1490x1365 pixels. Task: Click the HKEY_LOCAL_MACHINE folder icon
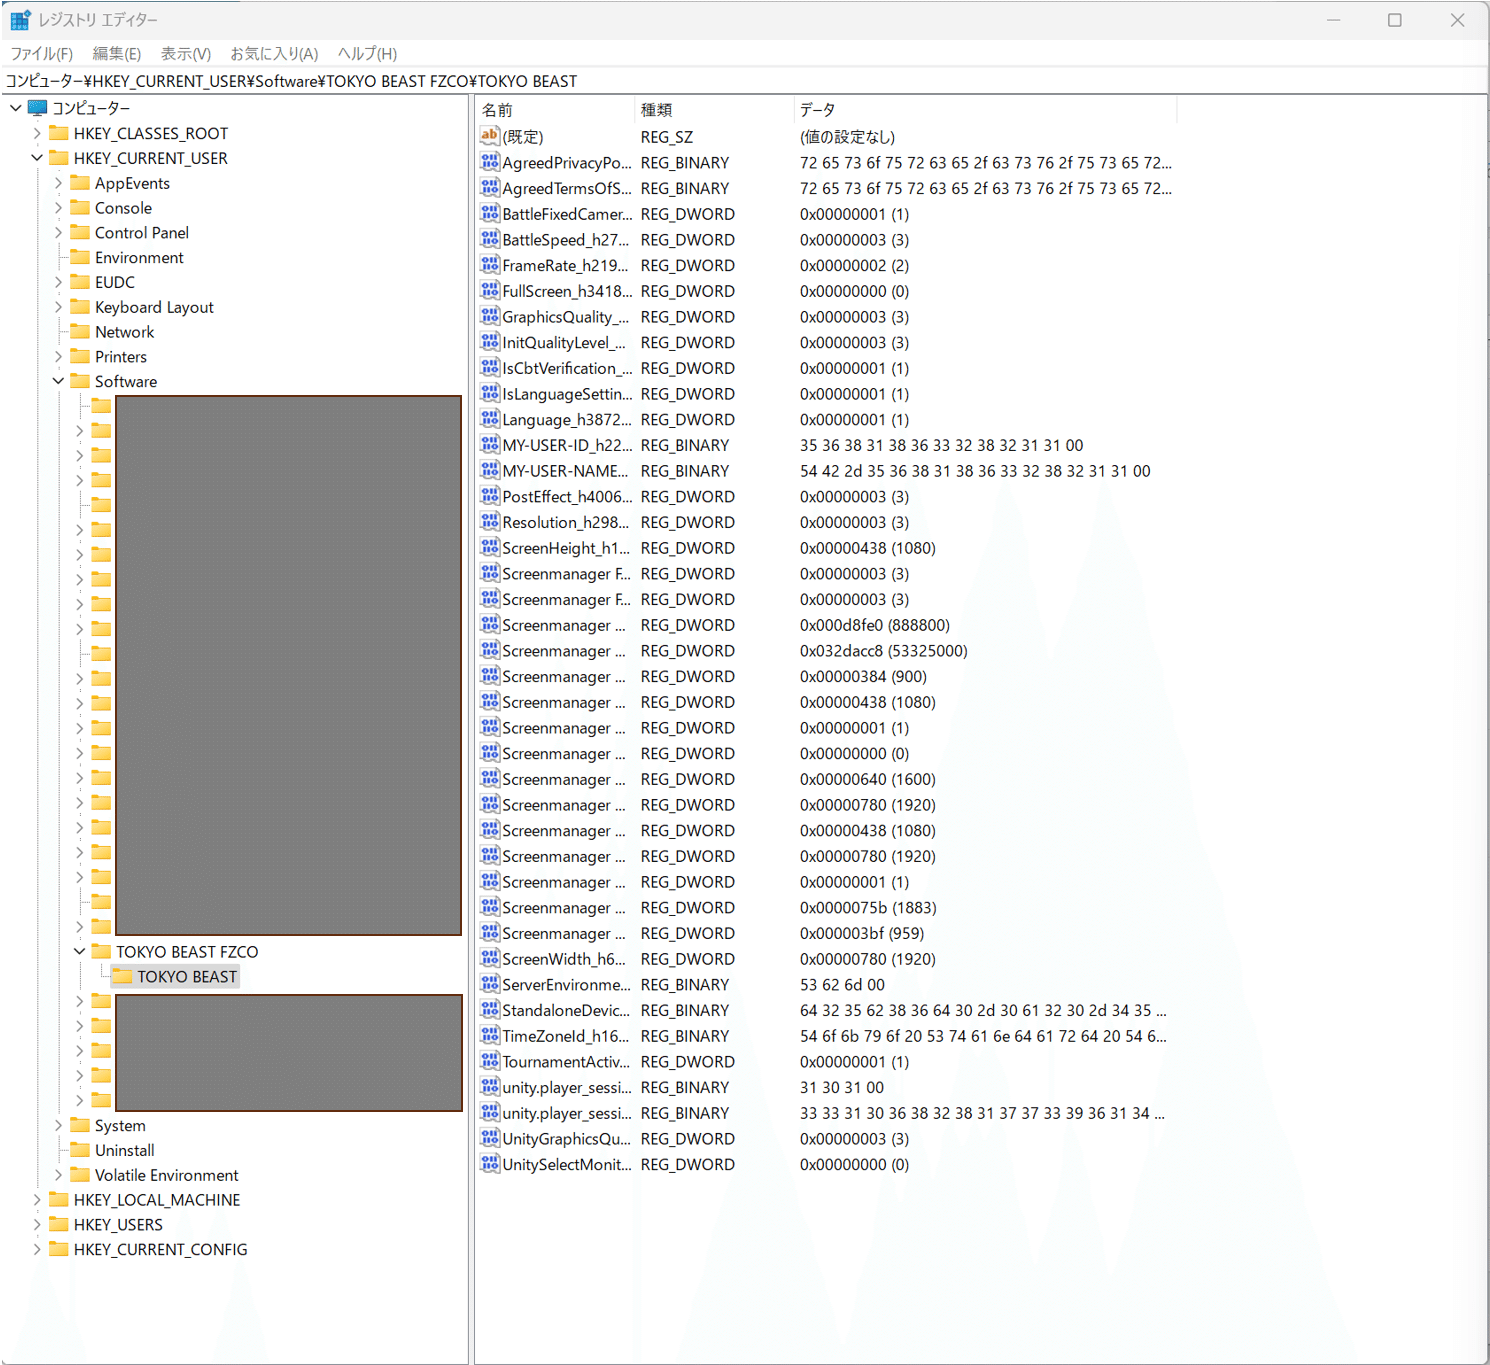click(x=59, y=1199)
